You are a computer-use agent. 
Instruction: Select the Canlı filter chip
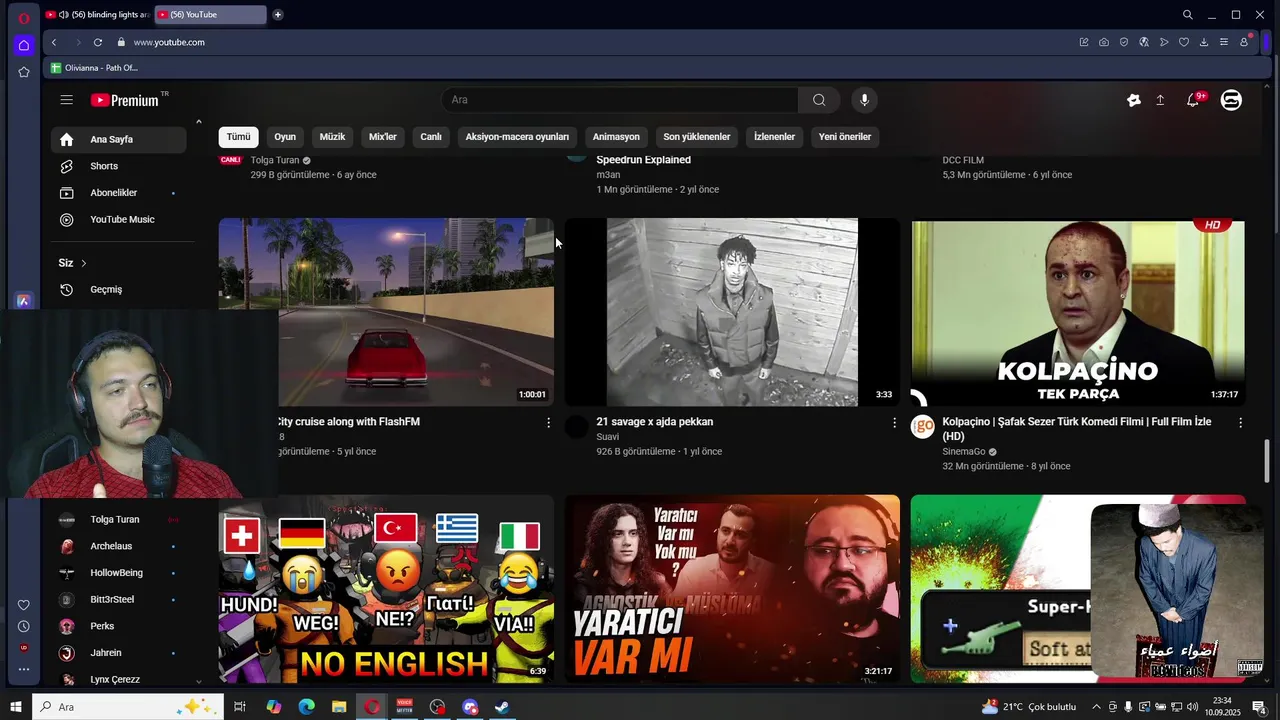point(431,137)
